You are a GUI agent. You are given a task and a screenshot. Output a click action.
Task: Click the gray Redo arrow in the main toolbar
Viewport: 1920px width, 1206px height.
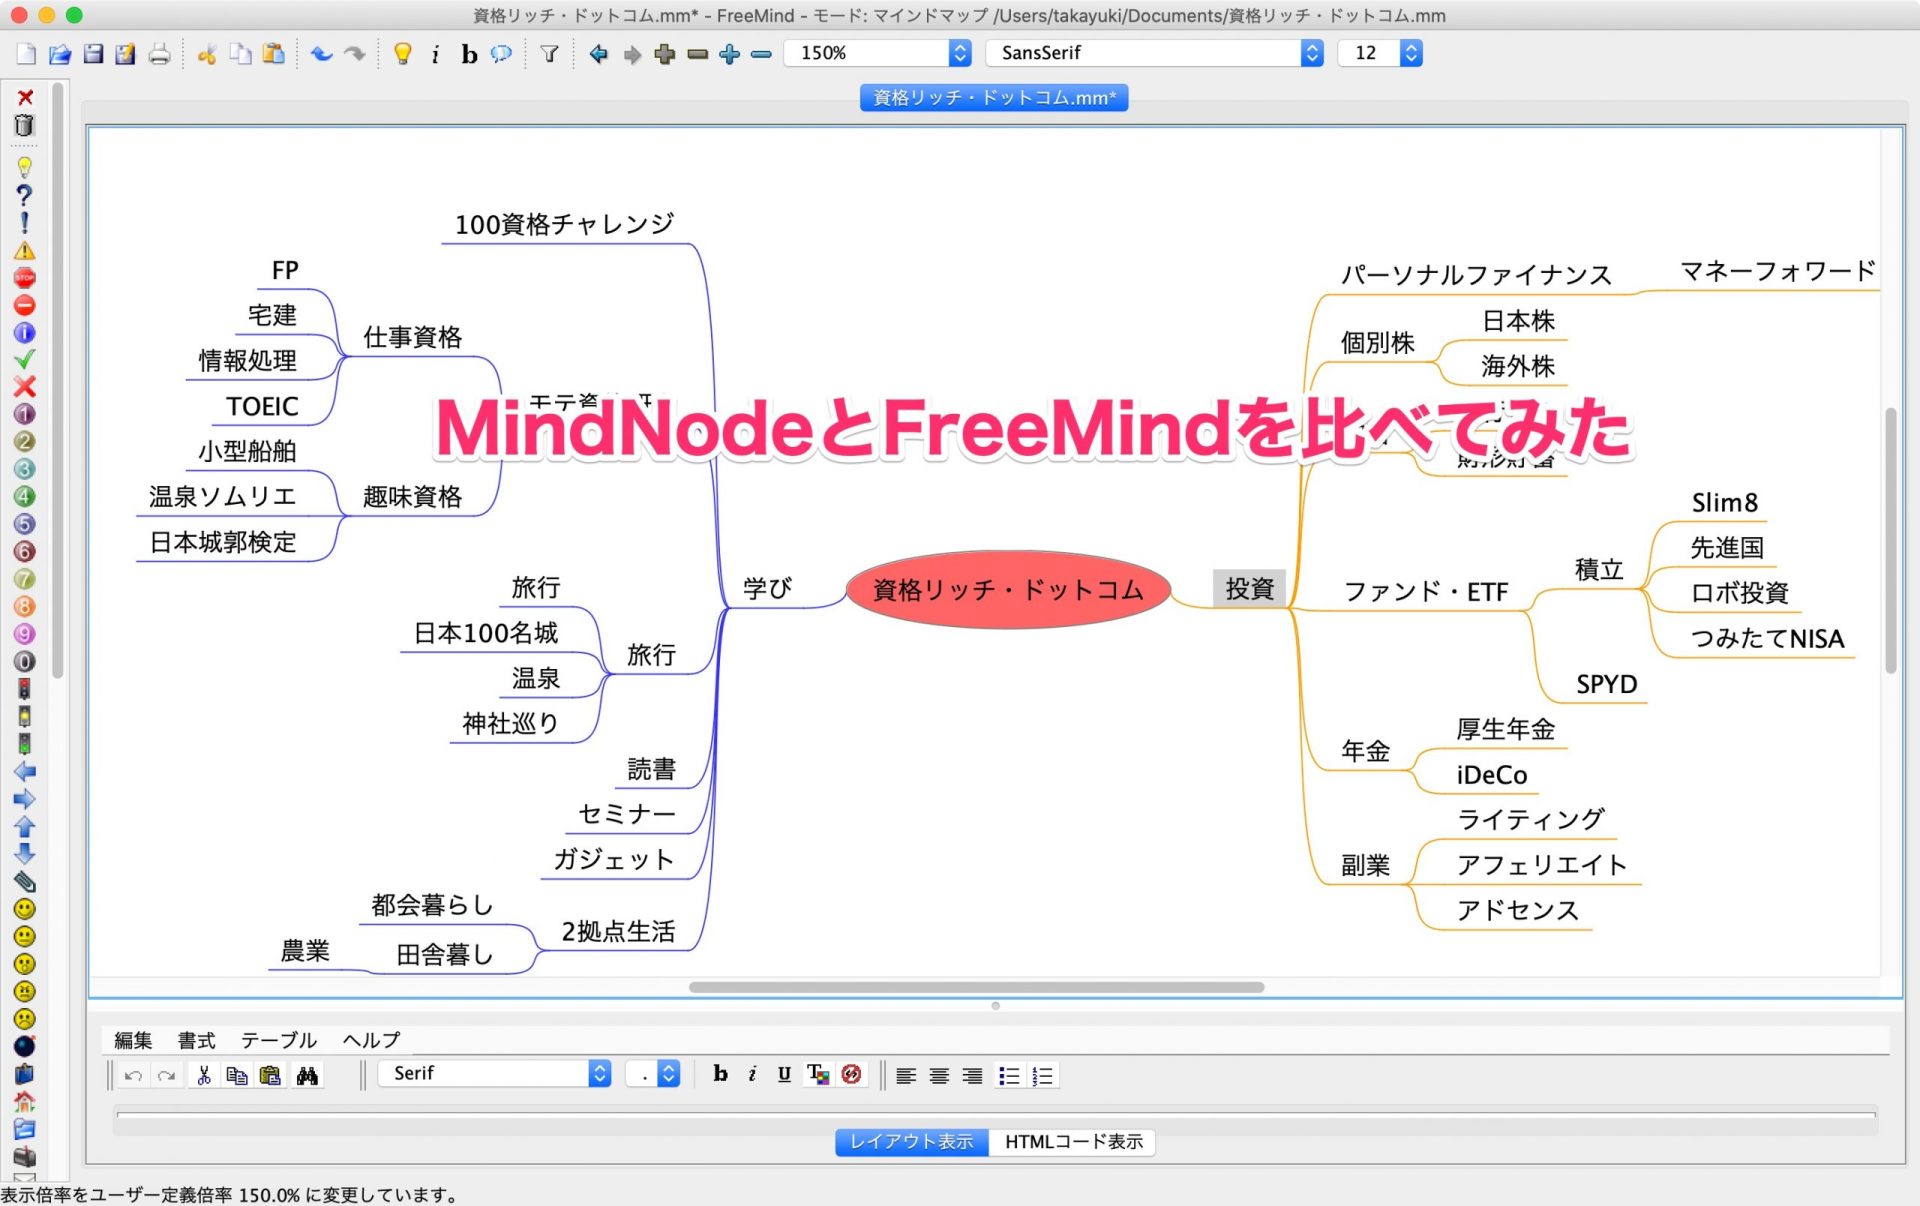[354, 54]
